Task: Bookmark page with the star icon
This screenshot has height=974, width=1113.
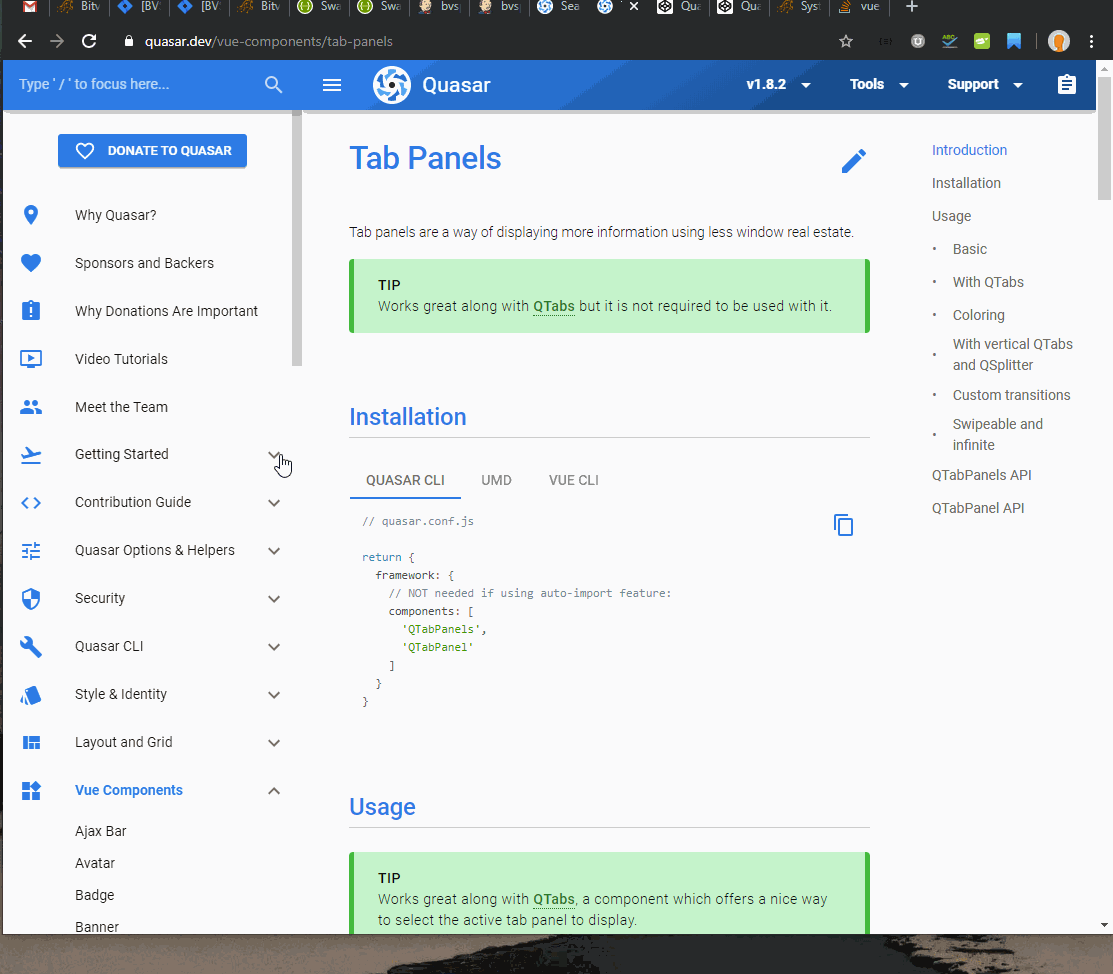Action: pyautogui.click(x=845, y=41)
